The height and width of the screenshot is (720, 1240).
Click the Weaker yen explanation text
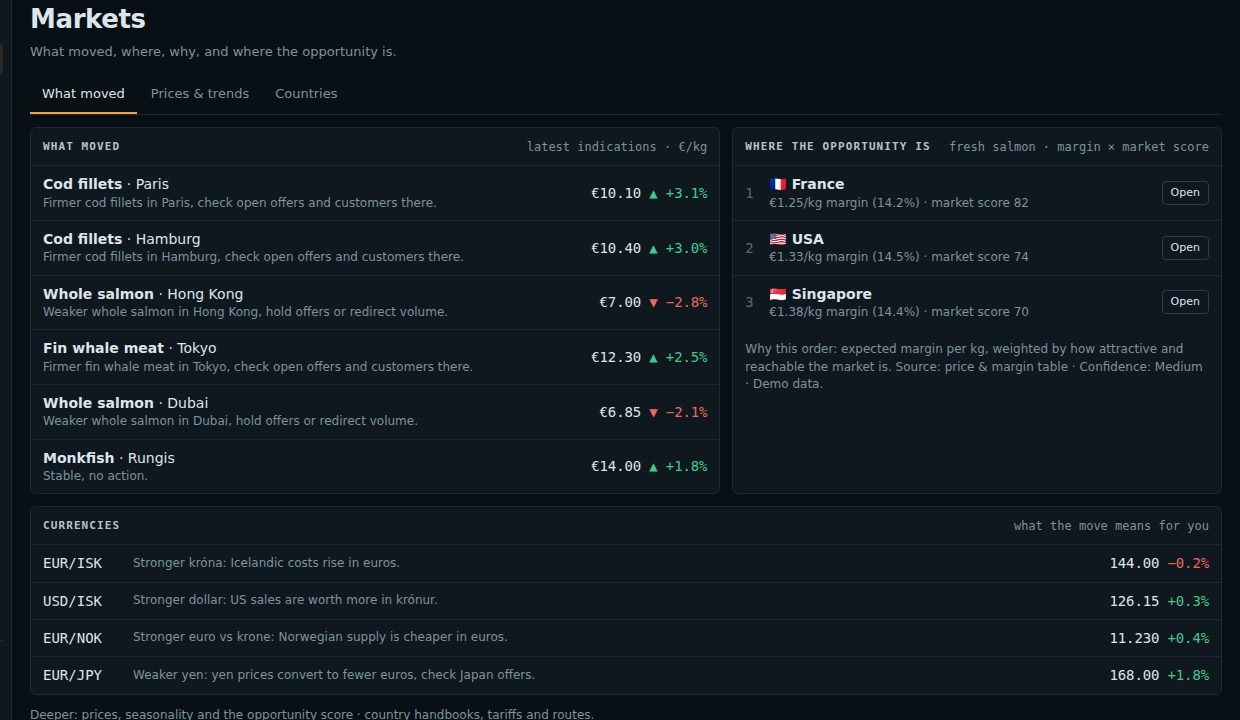point(334,675)
